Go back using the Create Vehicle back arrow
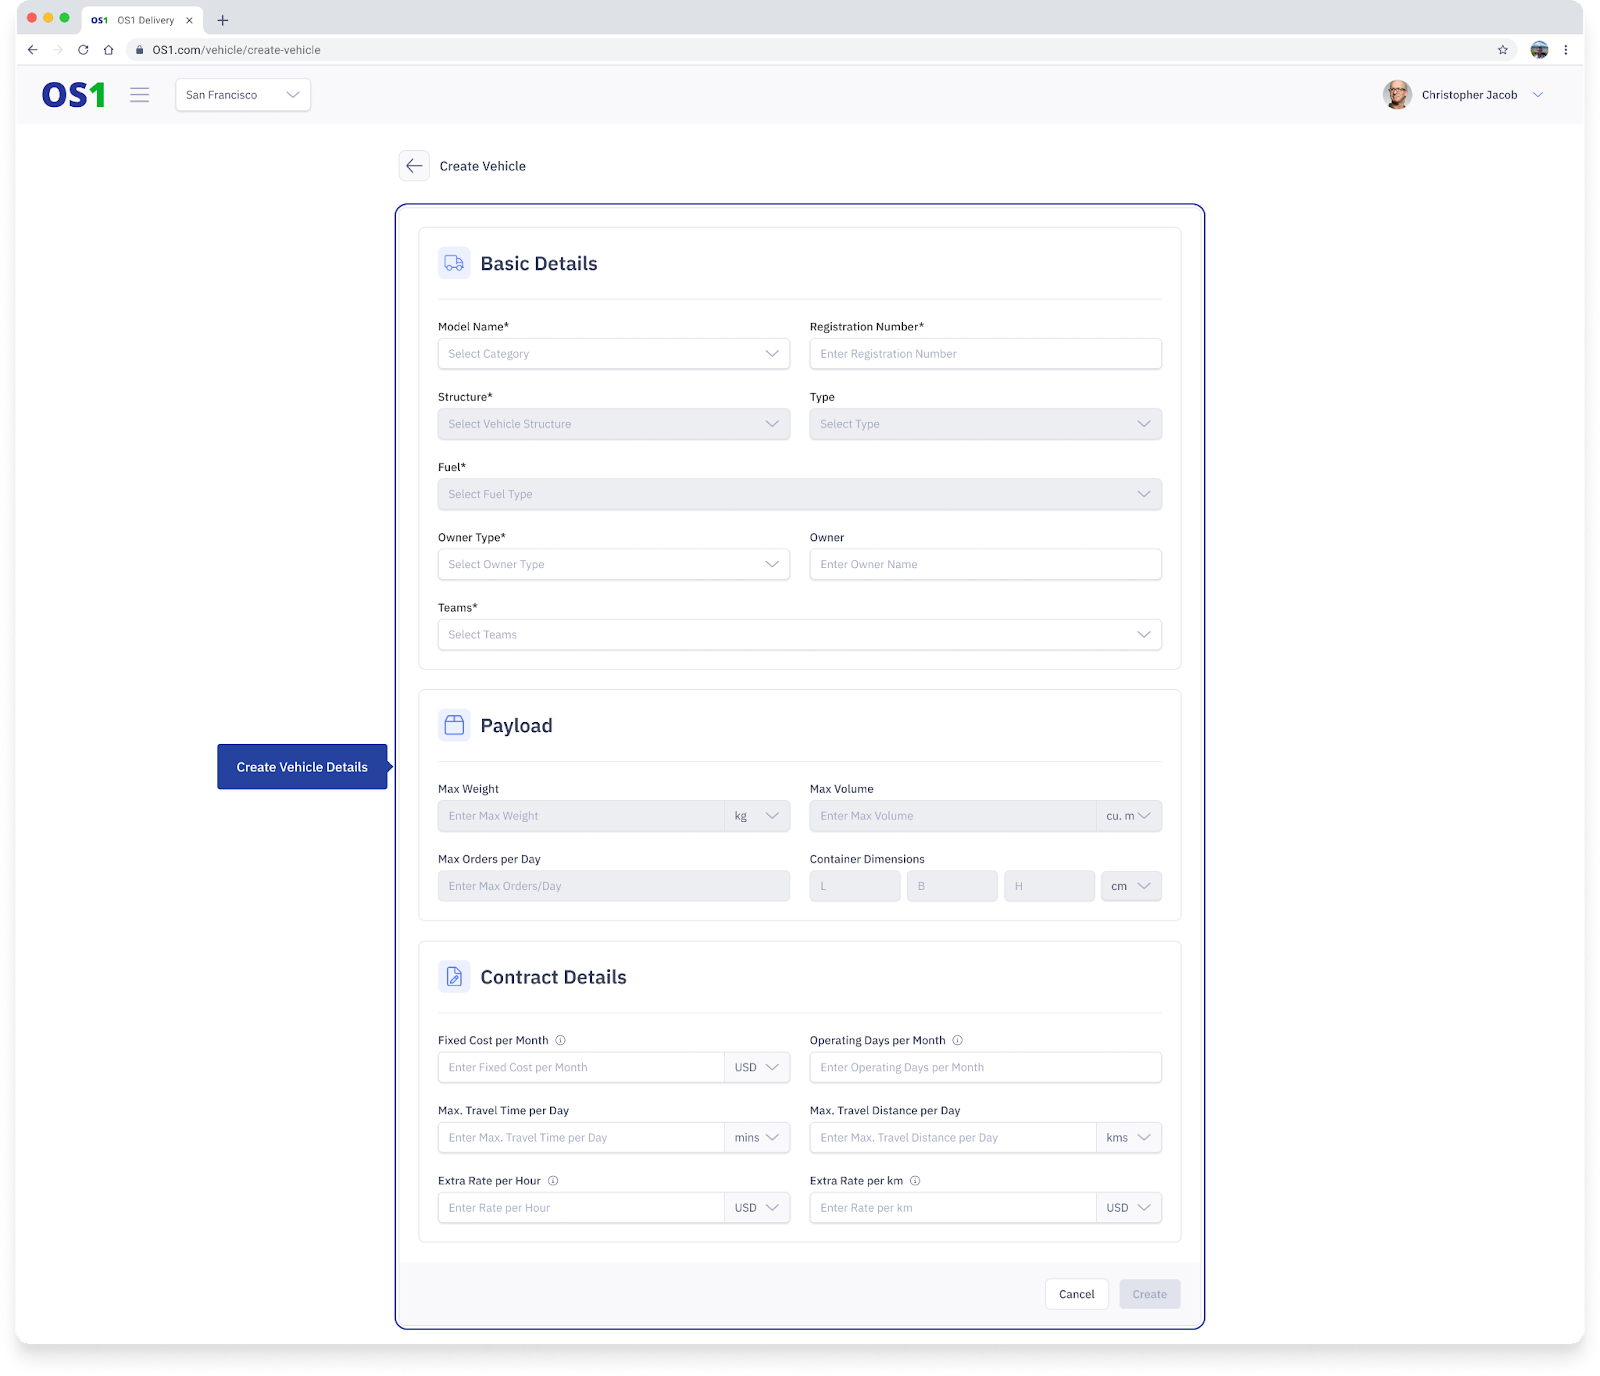This screenshot has width=1600, height=1376. tap(414, 166)
